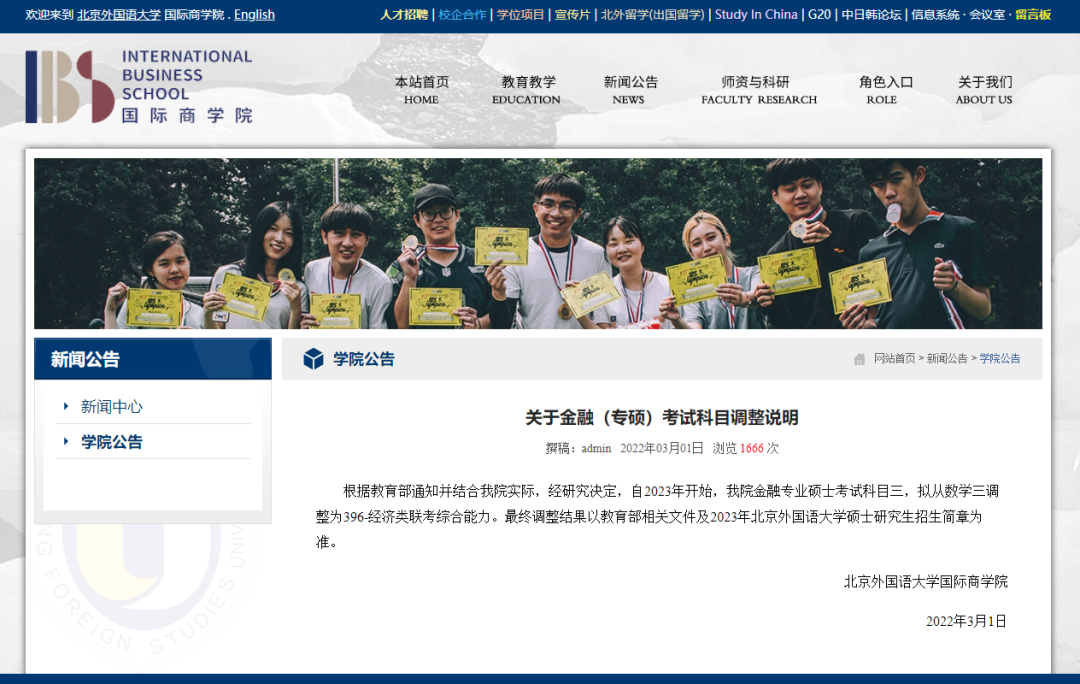
Task: Switch the site to English
Action: [x=254, y=15]
